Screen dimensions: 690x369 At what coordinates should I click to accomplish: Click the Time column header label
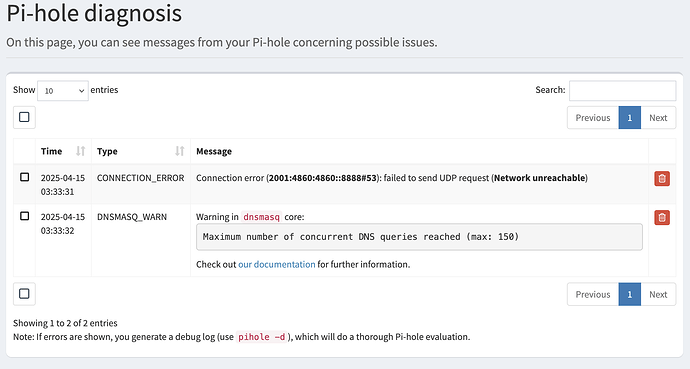(51, 151)
